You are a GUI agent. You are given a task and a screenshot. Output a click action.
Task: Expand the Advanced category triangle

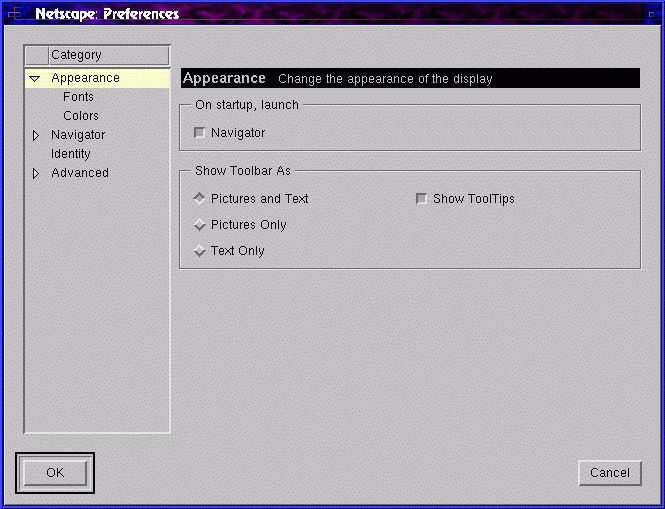coord(36,173)
